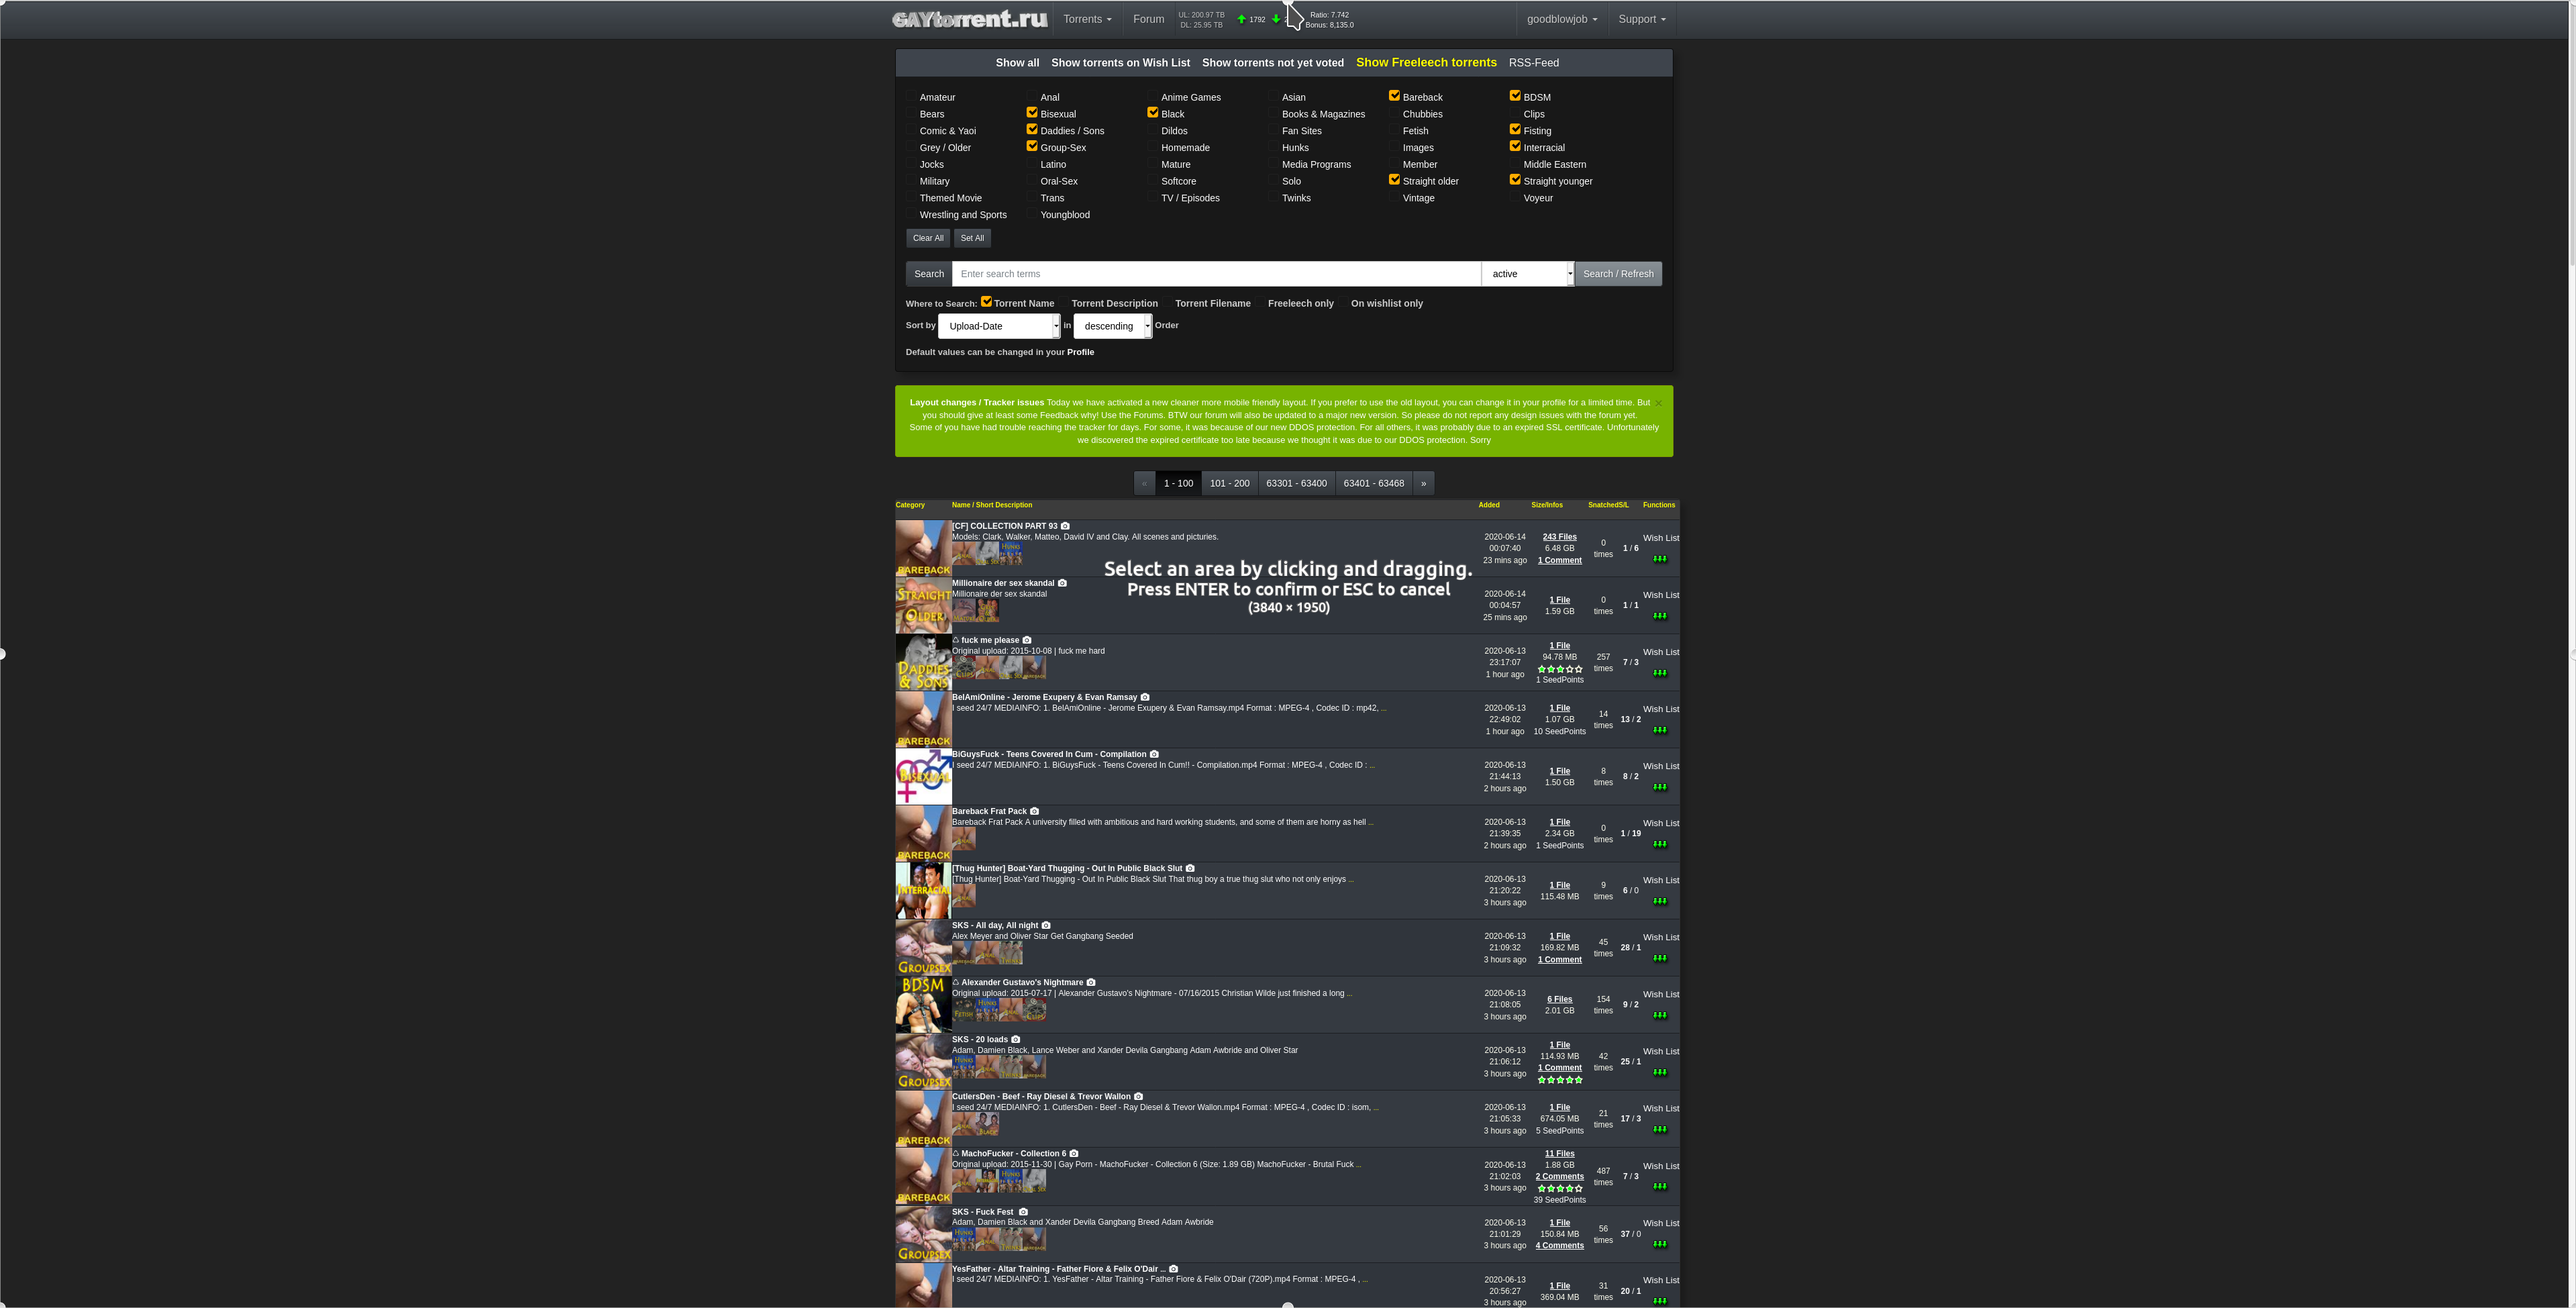Click green download arrows for CF Collection Part 93

(x=1660, y=559)
